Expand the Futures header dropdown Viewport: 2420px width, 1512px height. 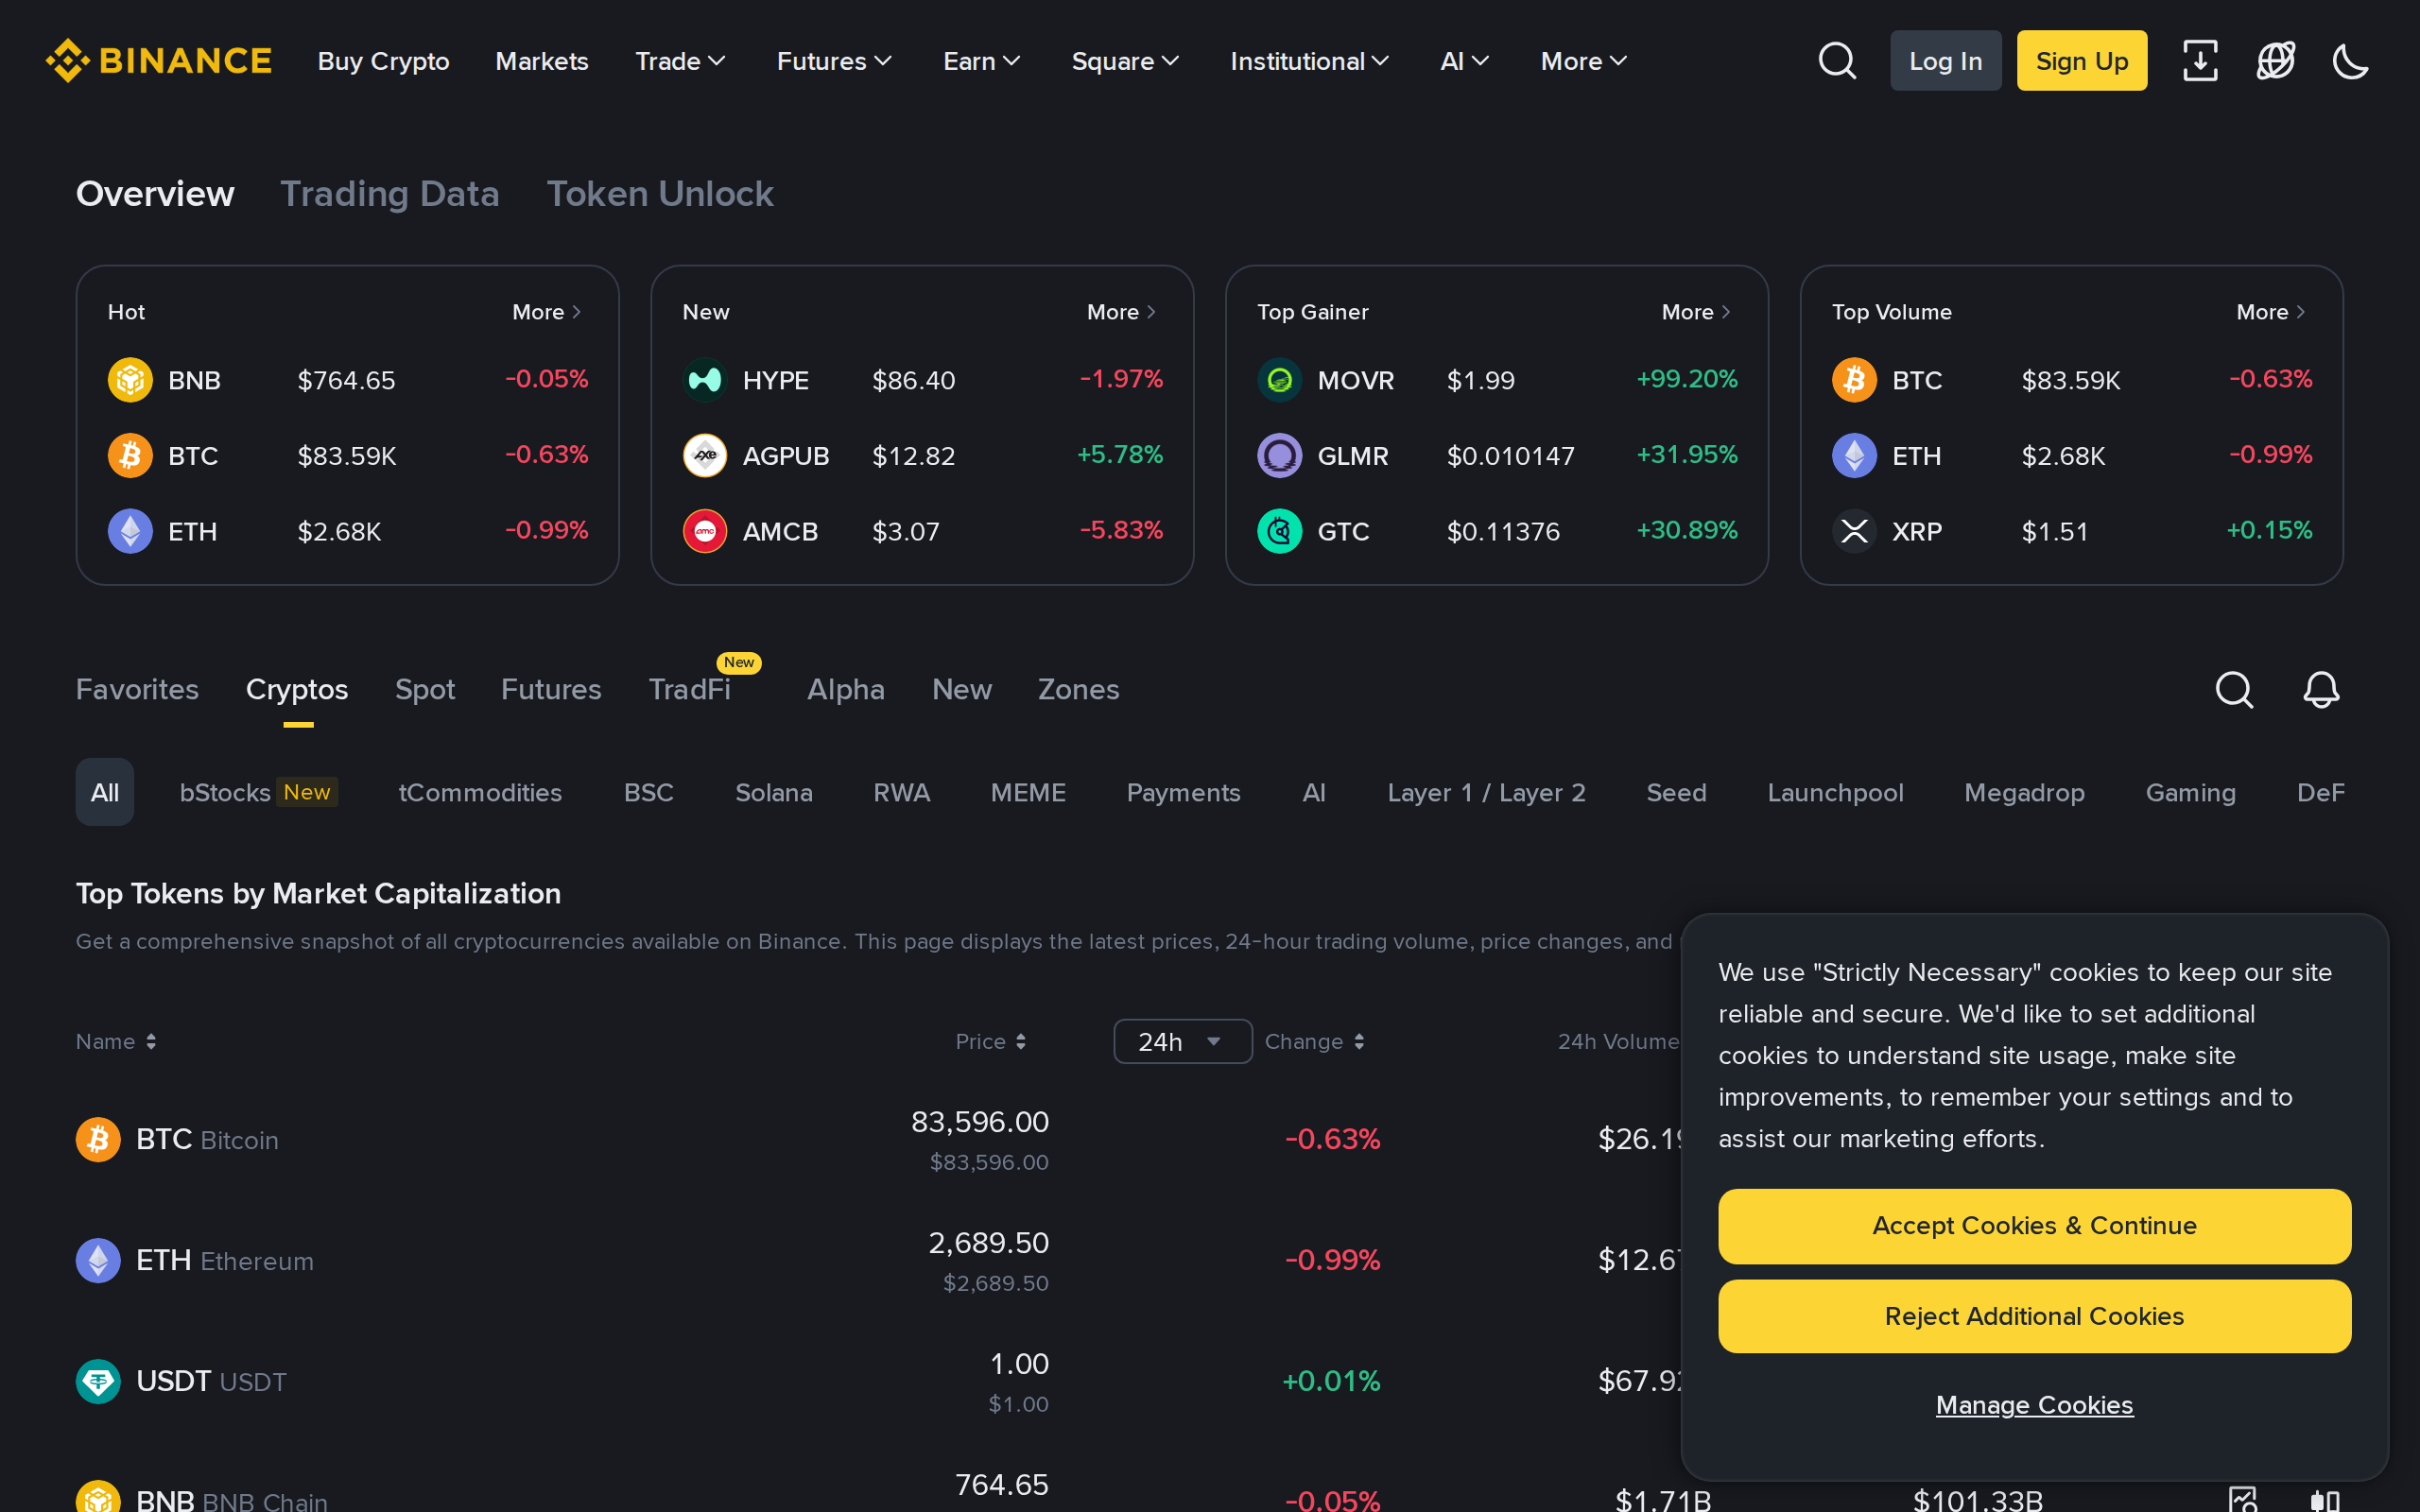click(834, 61)
